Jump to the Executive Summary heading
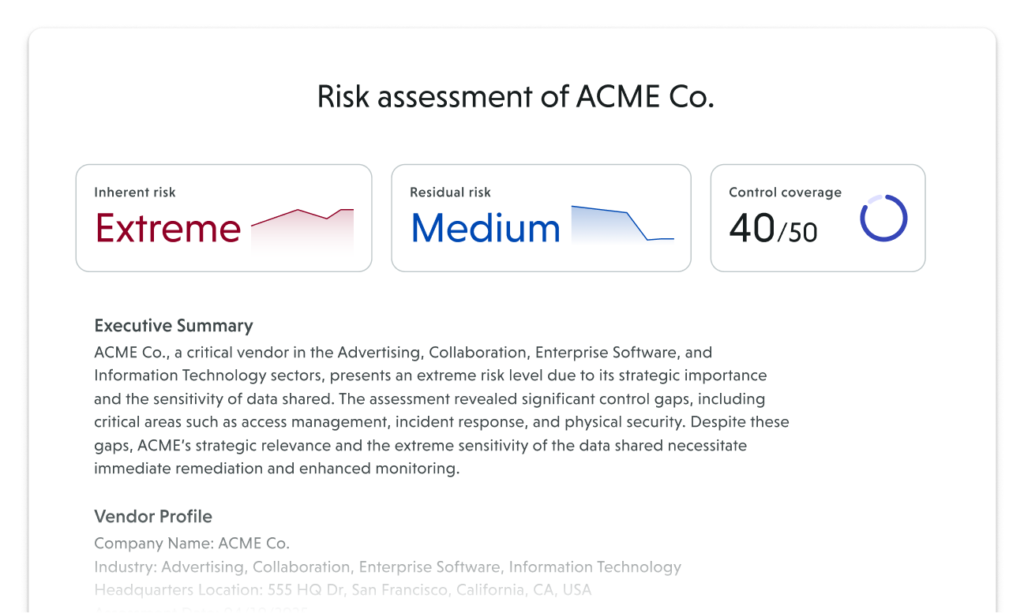1024x613 pixels. [173, 326]
